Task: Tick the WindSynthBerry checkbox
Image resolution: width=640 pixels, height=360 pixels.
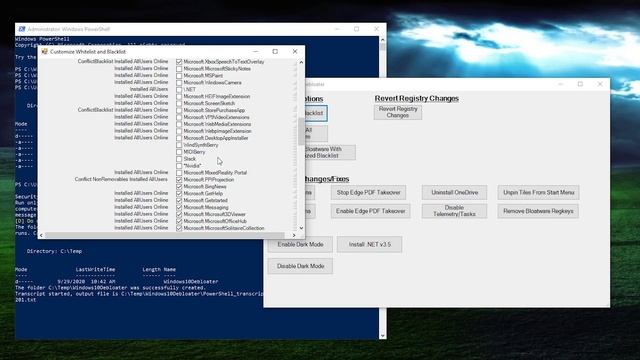Action: tap(179, 145)
